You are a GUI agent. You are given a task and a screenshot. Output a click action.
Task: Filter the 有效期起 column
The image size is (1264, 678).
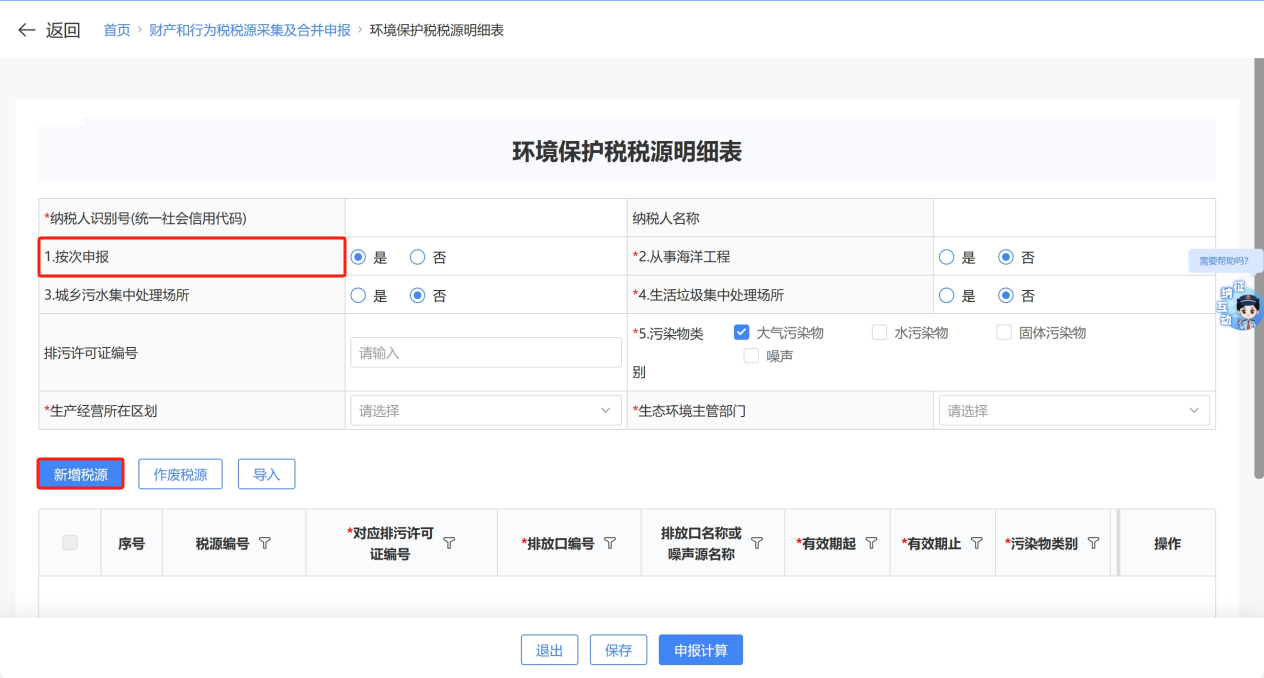(x=871, y=543)
